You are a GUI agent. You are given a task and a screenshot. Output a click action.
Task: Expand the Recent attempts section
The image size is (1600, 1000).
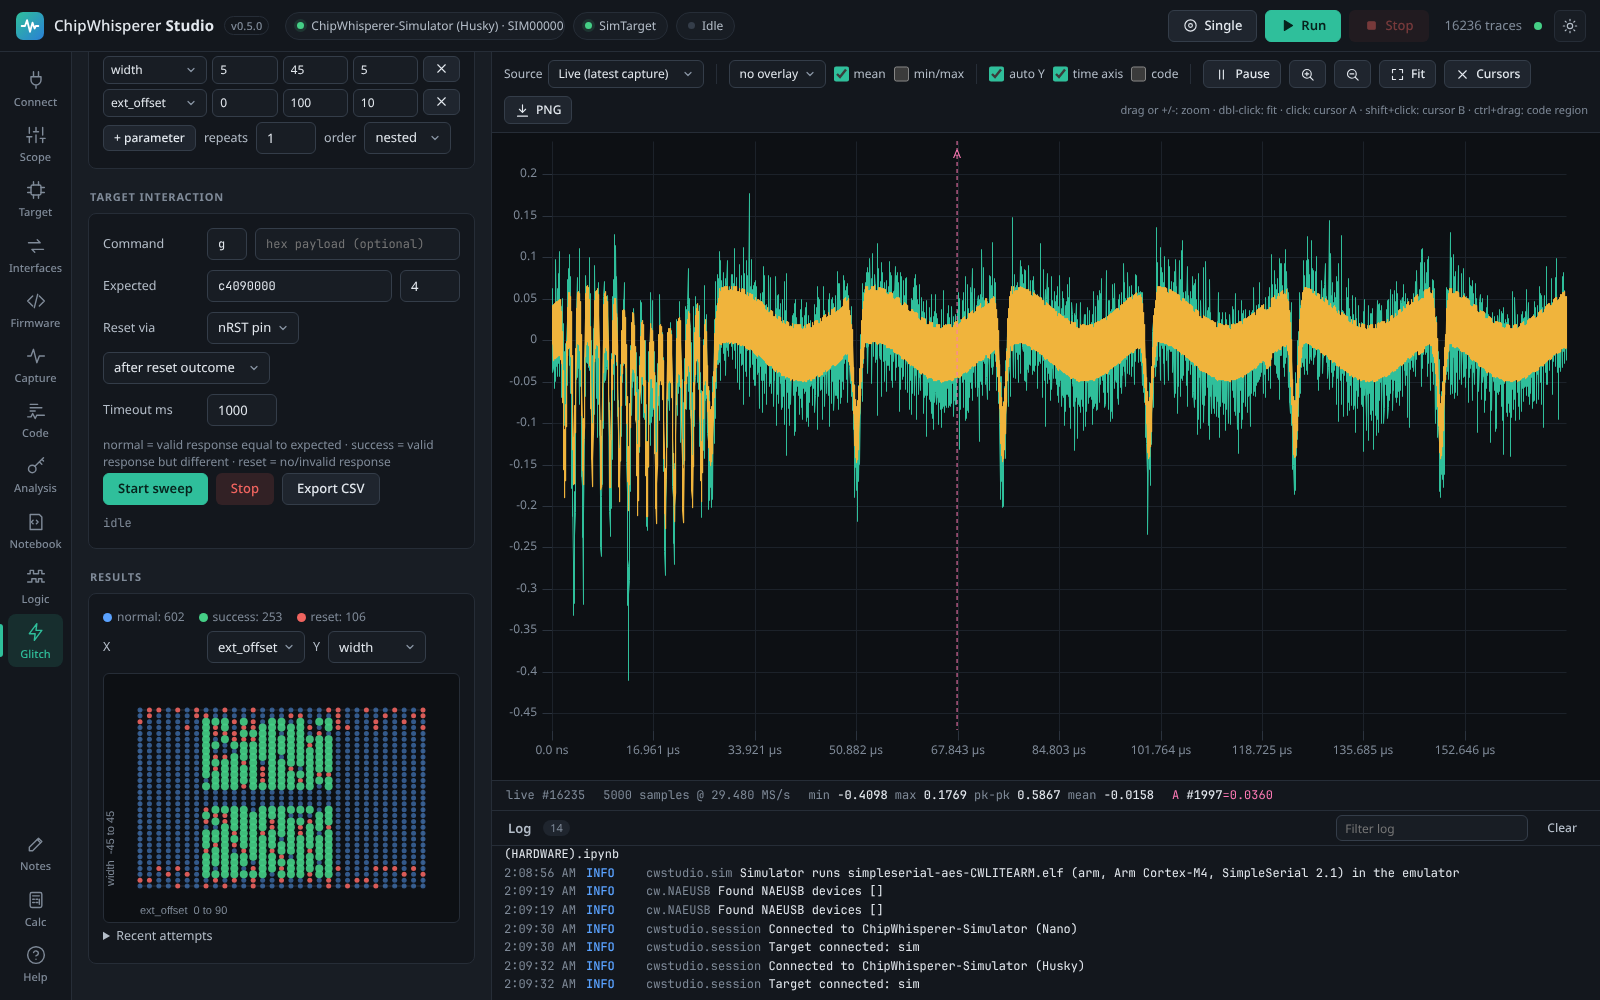[158, 936]
